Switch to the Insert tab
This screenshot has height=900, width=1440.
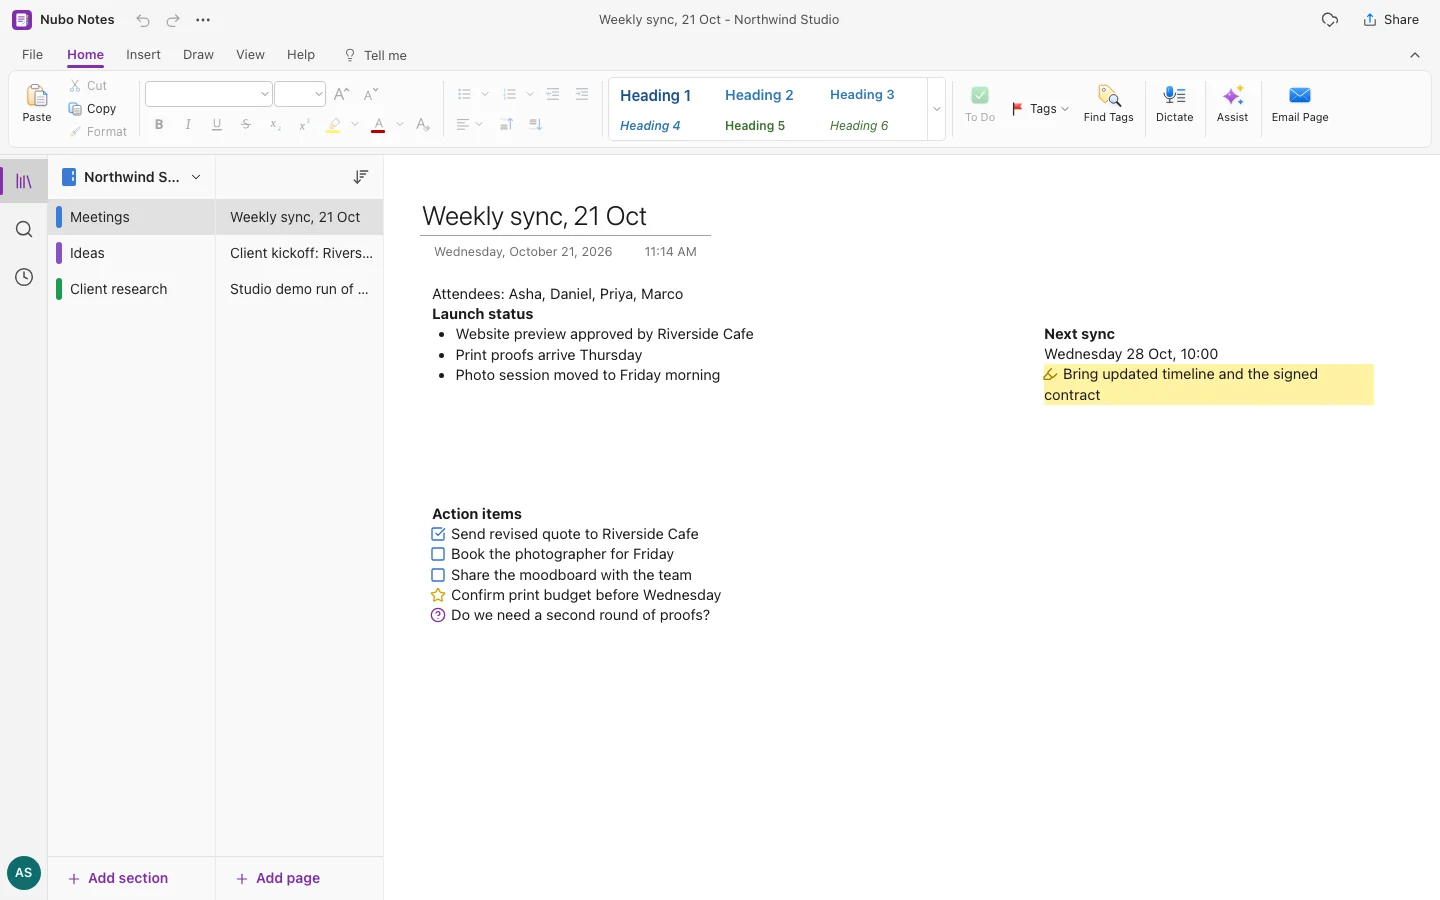pos(143,55)
